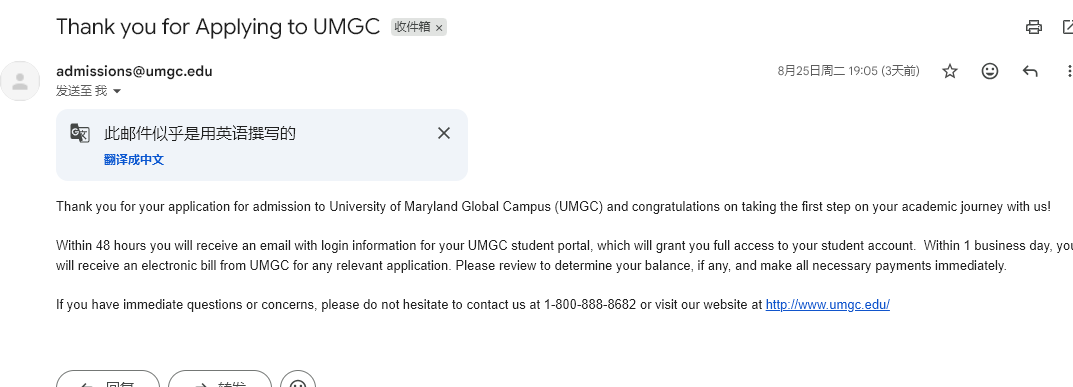Print this email using the printer icon

[x=1033, y=27]
